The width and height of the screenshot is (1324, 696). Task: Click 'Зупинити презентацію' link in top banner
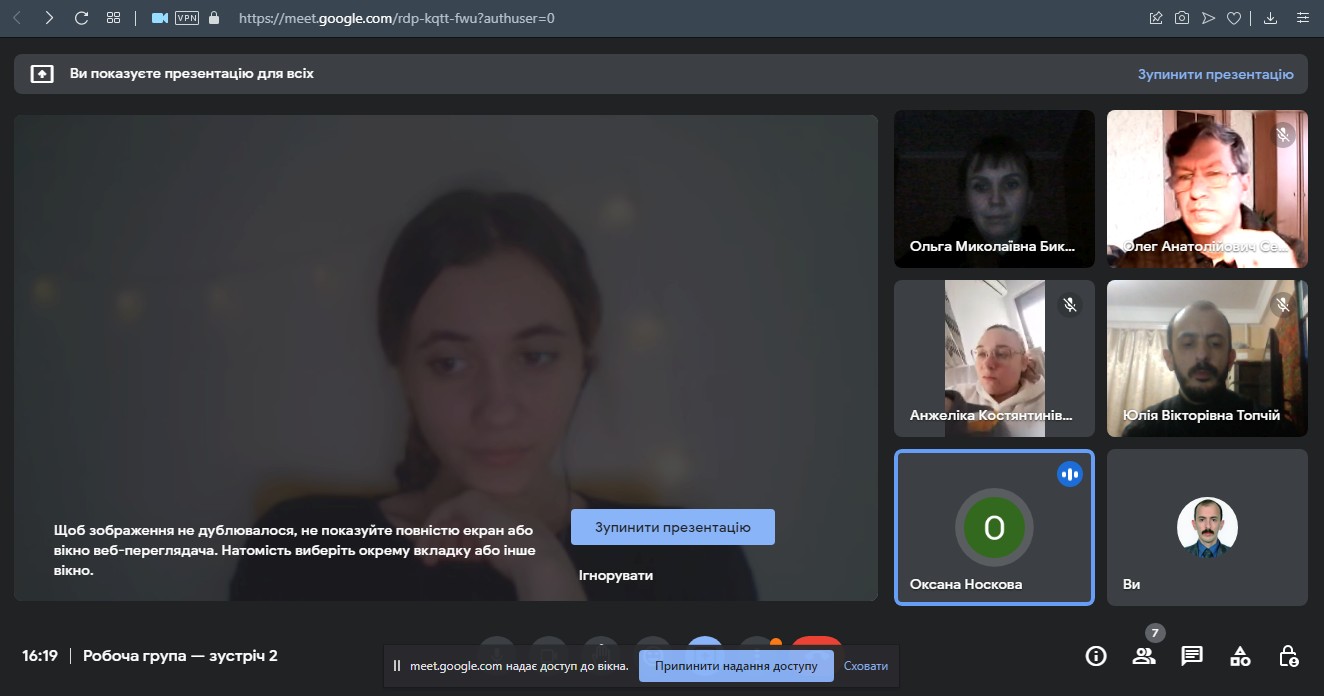click(1215, 74)
